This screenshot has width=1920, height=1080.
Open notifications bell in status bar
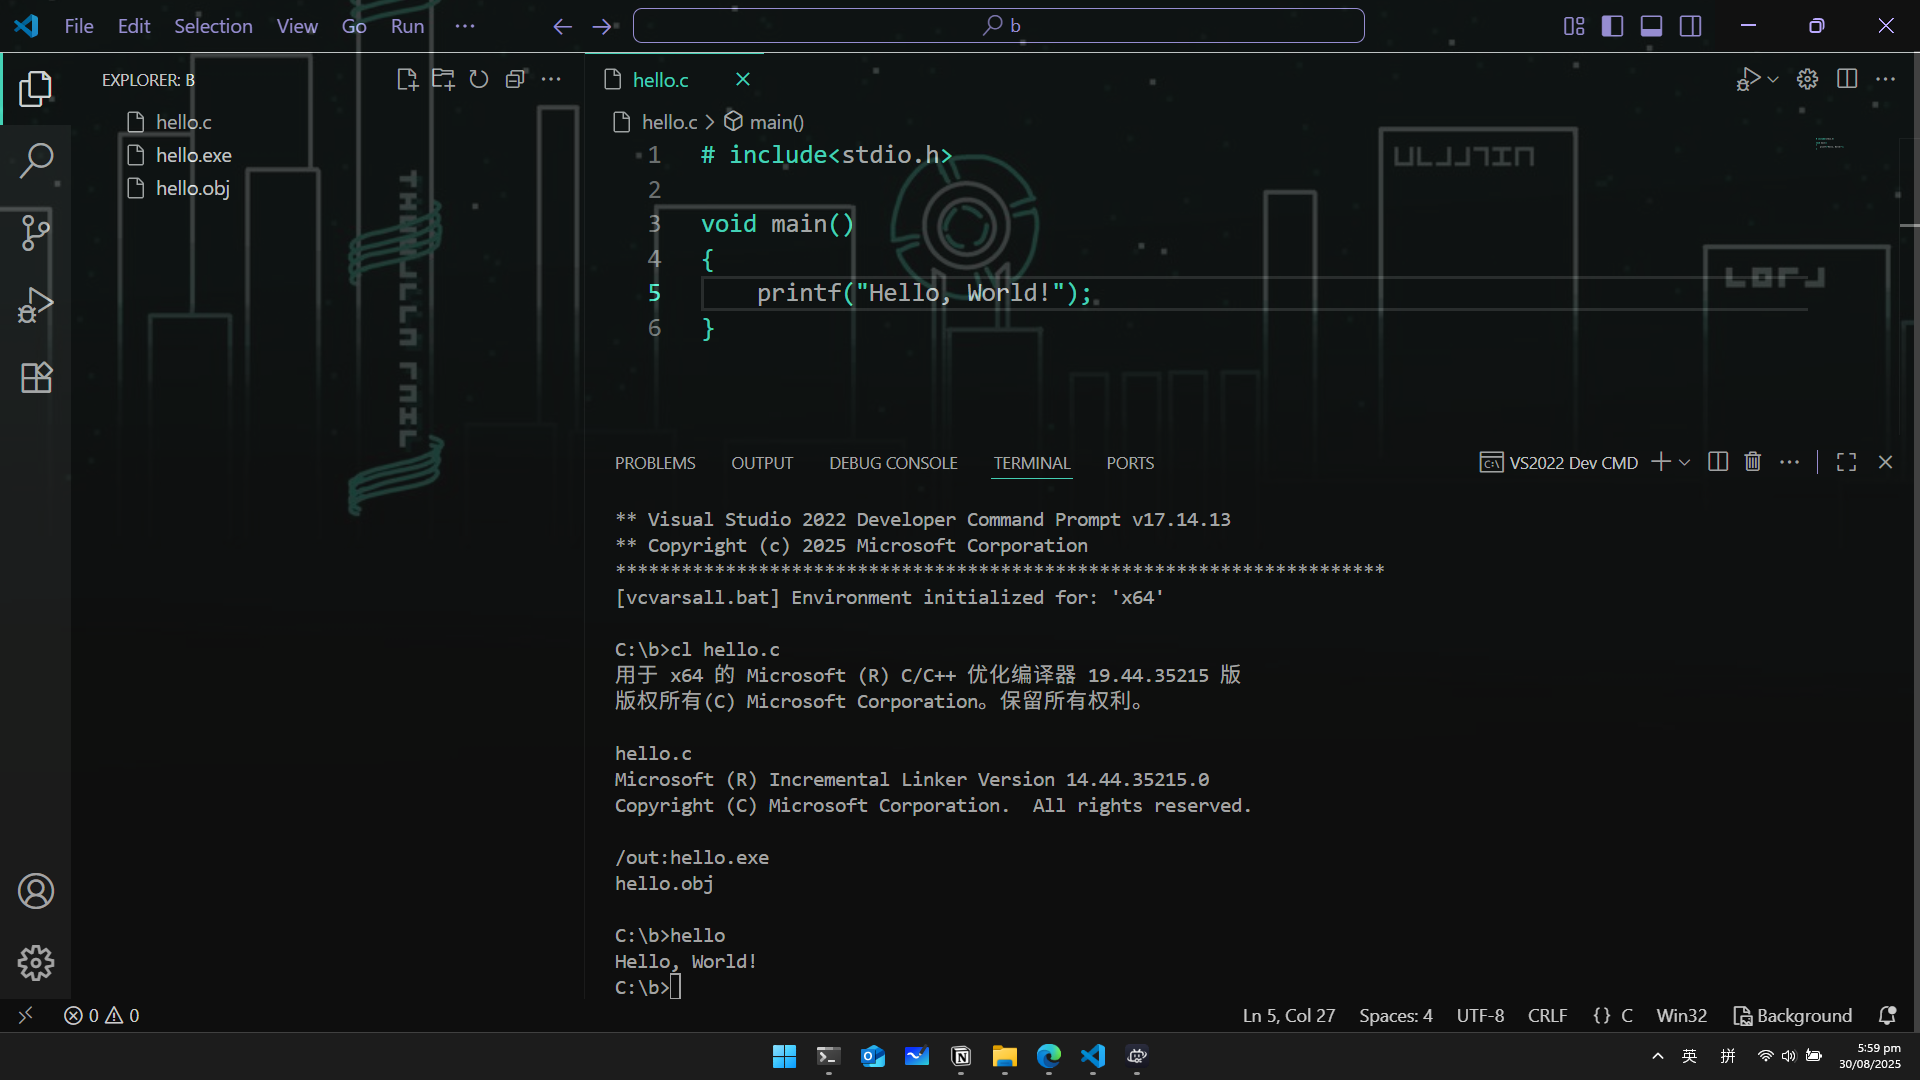click(1887, 1015)
